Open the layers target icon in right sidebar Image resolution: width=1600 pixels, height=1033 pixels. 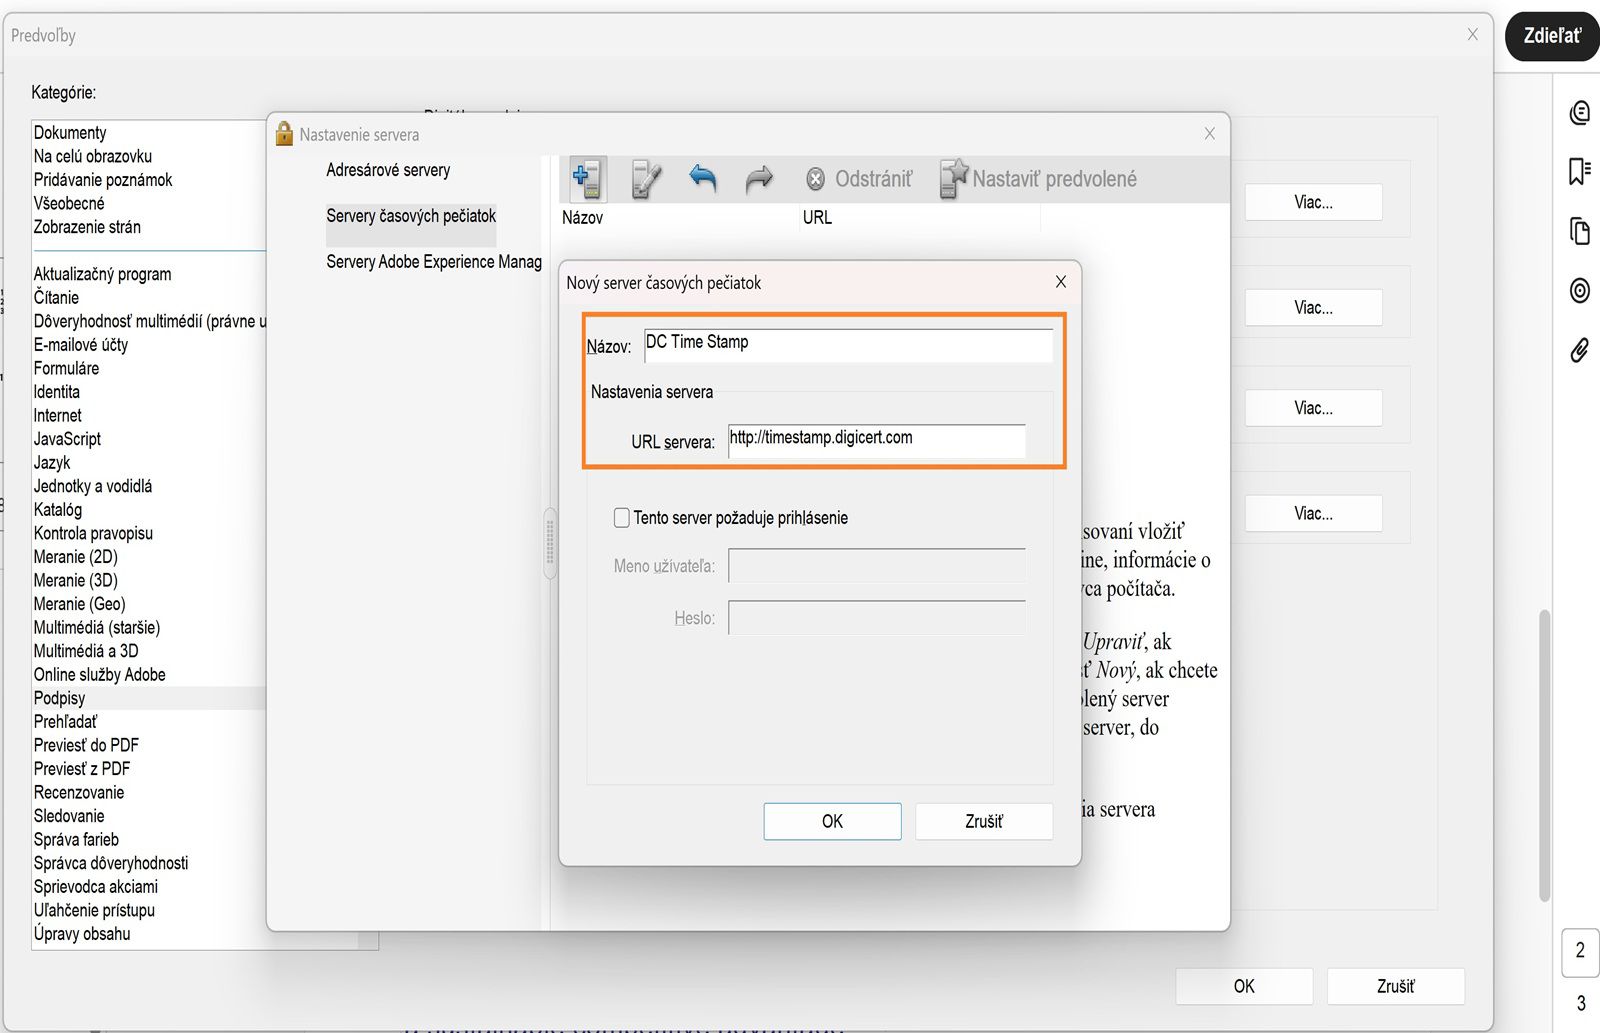[x=1579, y=290]
